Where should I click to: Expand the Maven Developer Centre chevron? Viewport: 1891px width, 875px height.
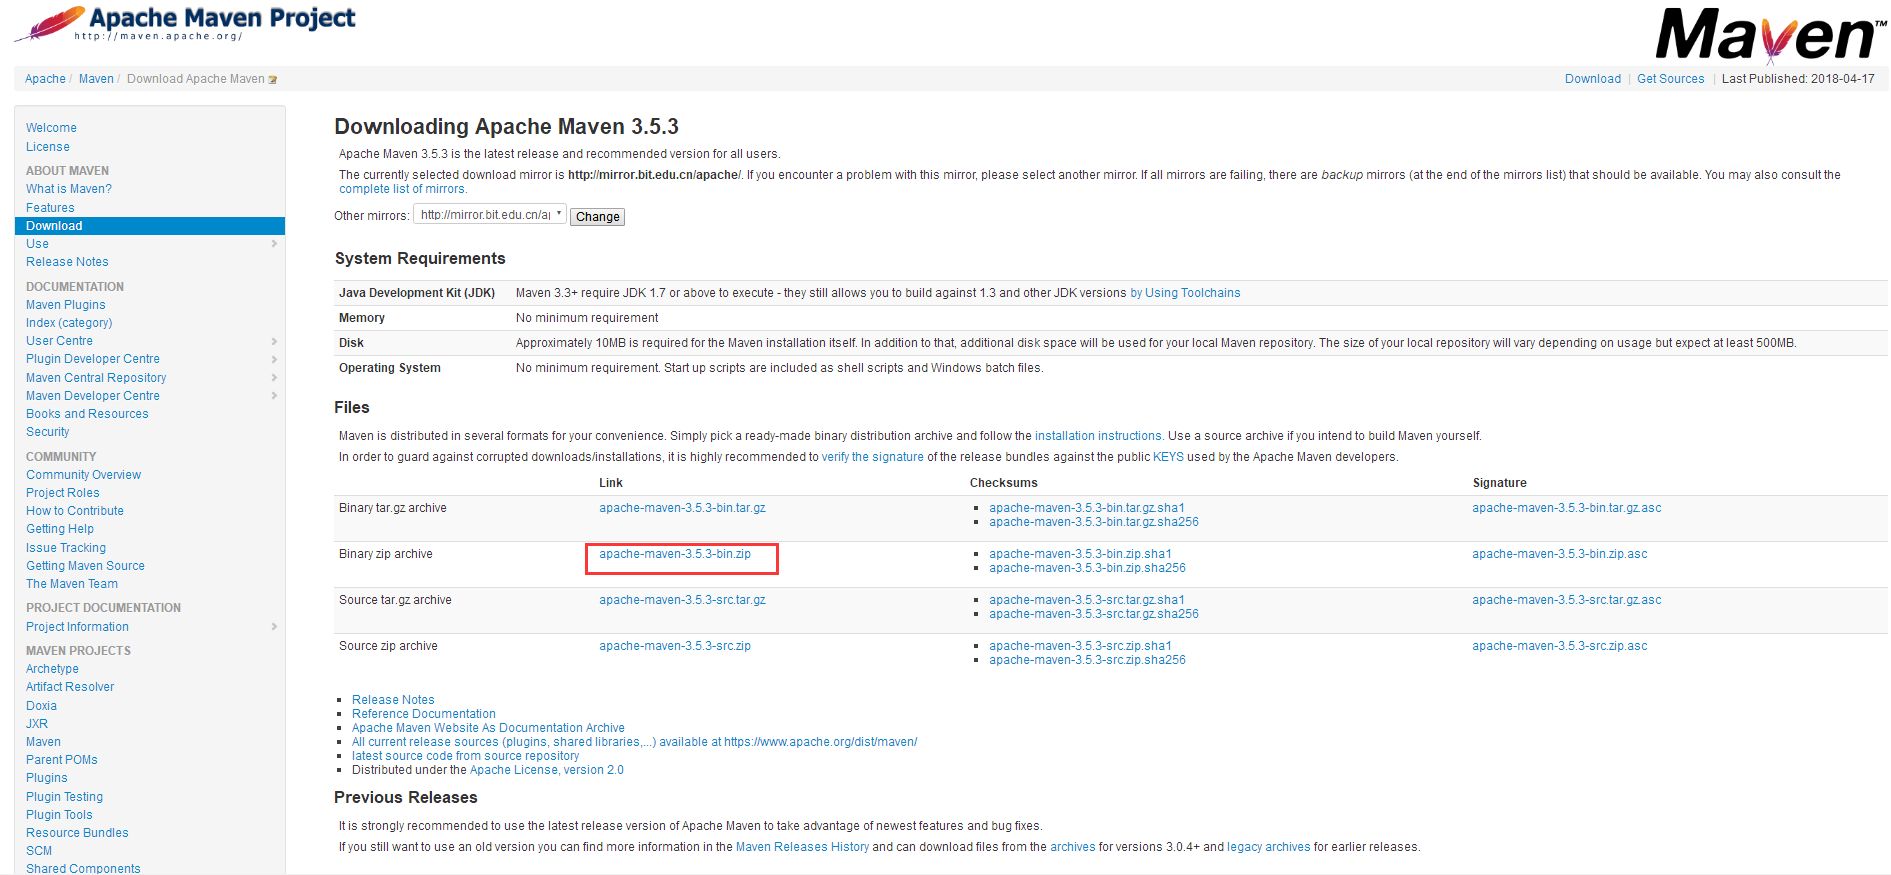click(x=274, y=396)
